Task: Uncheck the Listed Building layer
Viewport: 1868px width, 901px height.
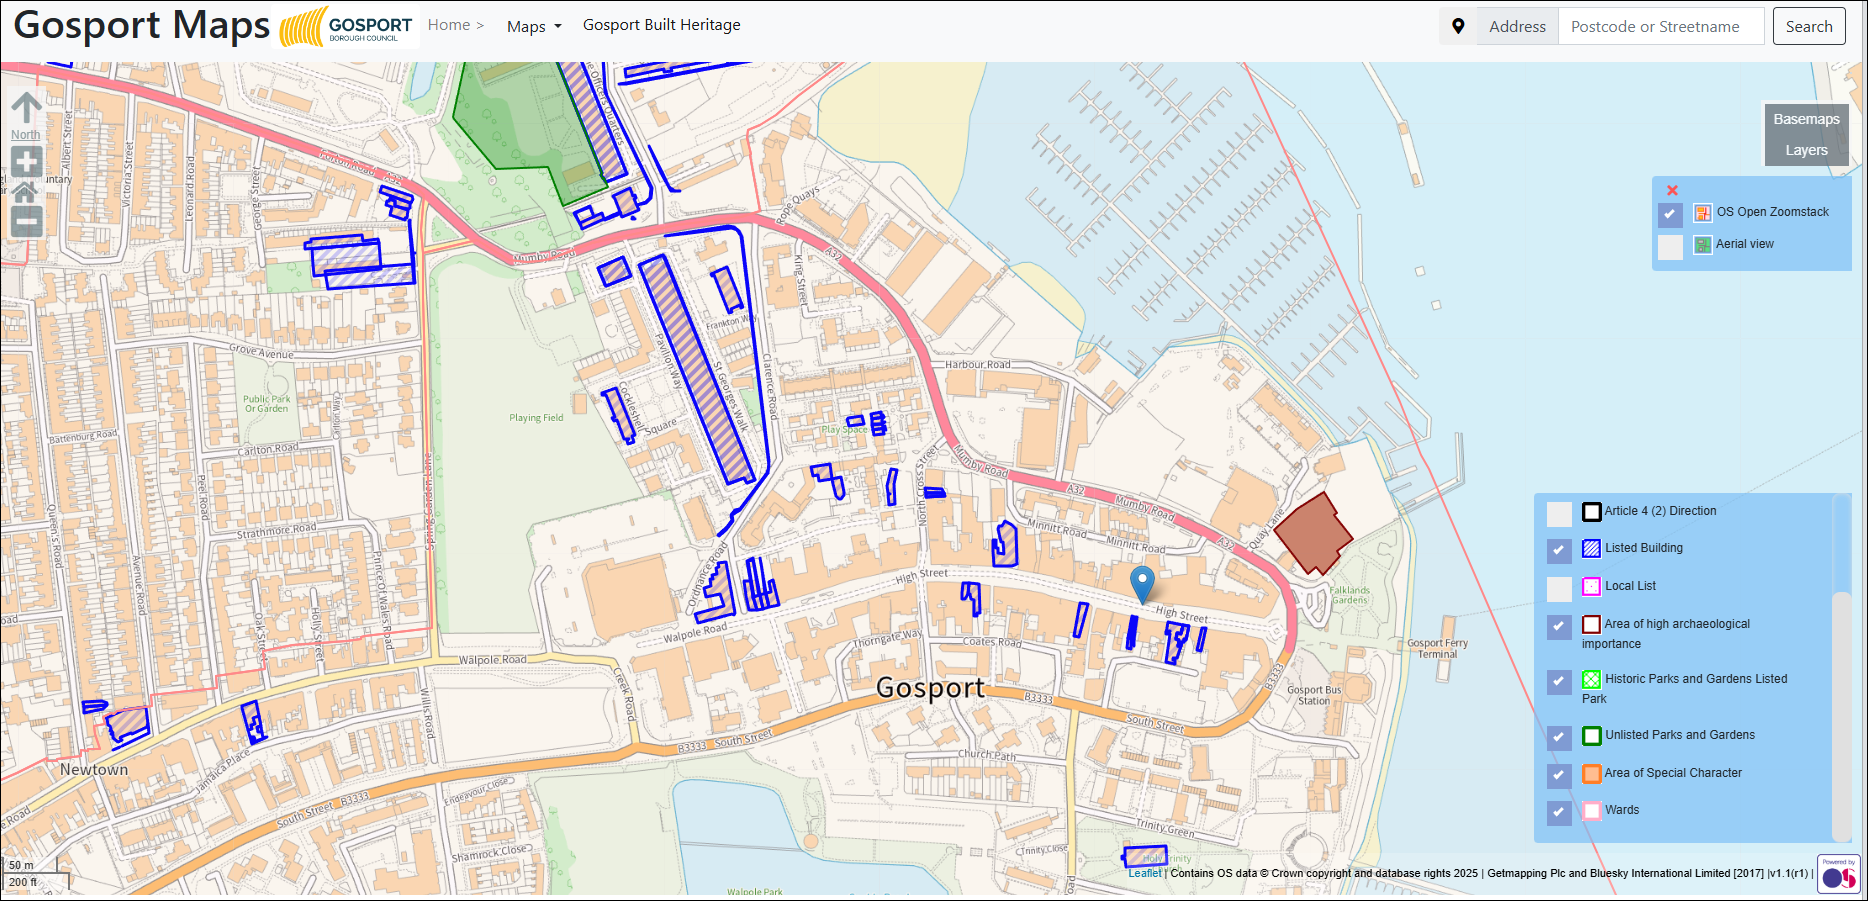Action: 1559,550
